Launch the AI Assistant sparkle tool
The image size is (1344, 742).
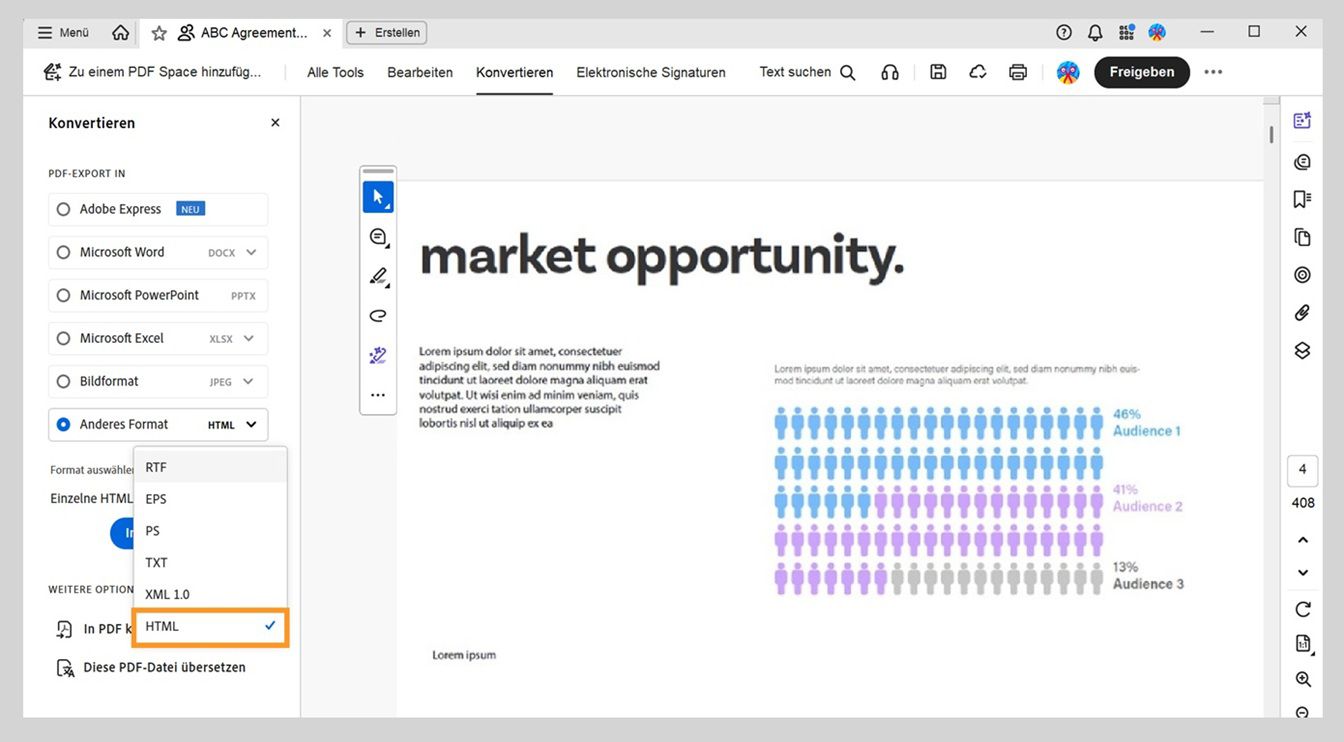378,354
